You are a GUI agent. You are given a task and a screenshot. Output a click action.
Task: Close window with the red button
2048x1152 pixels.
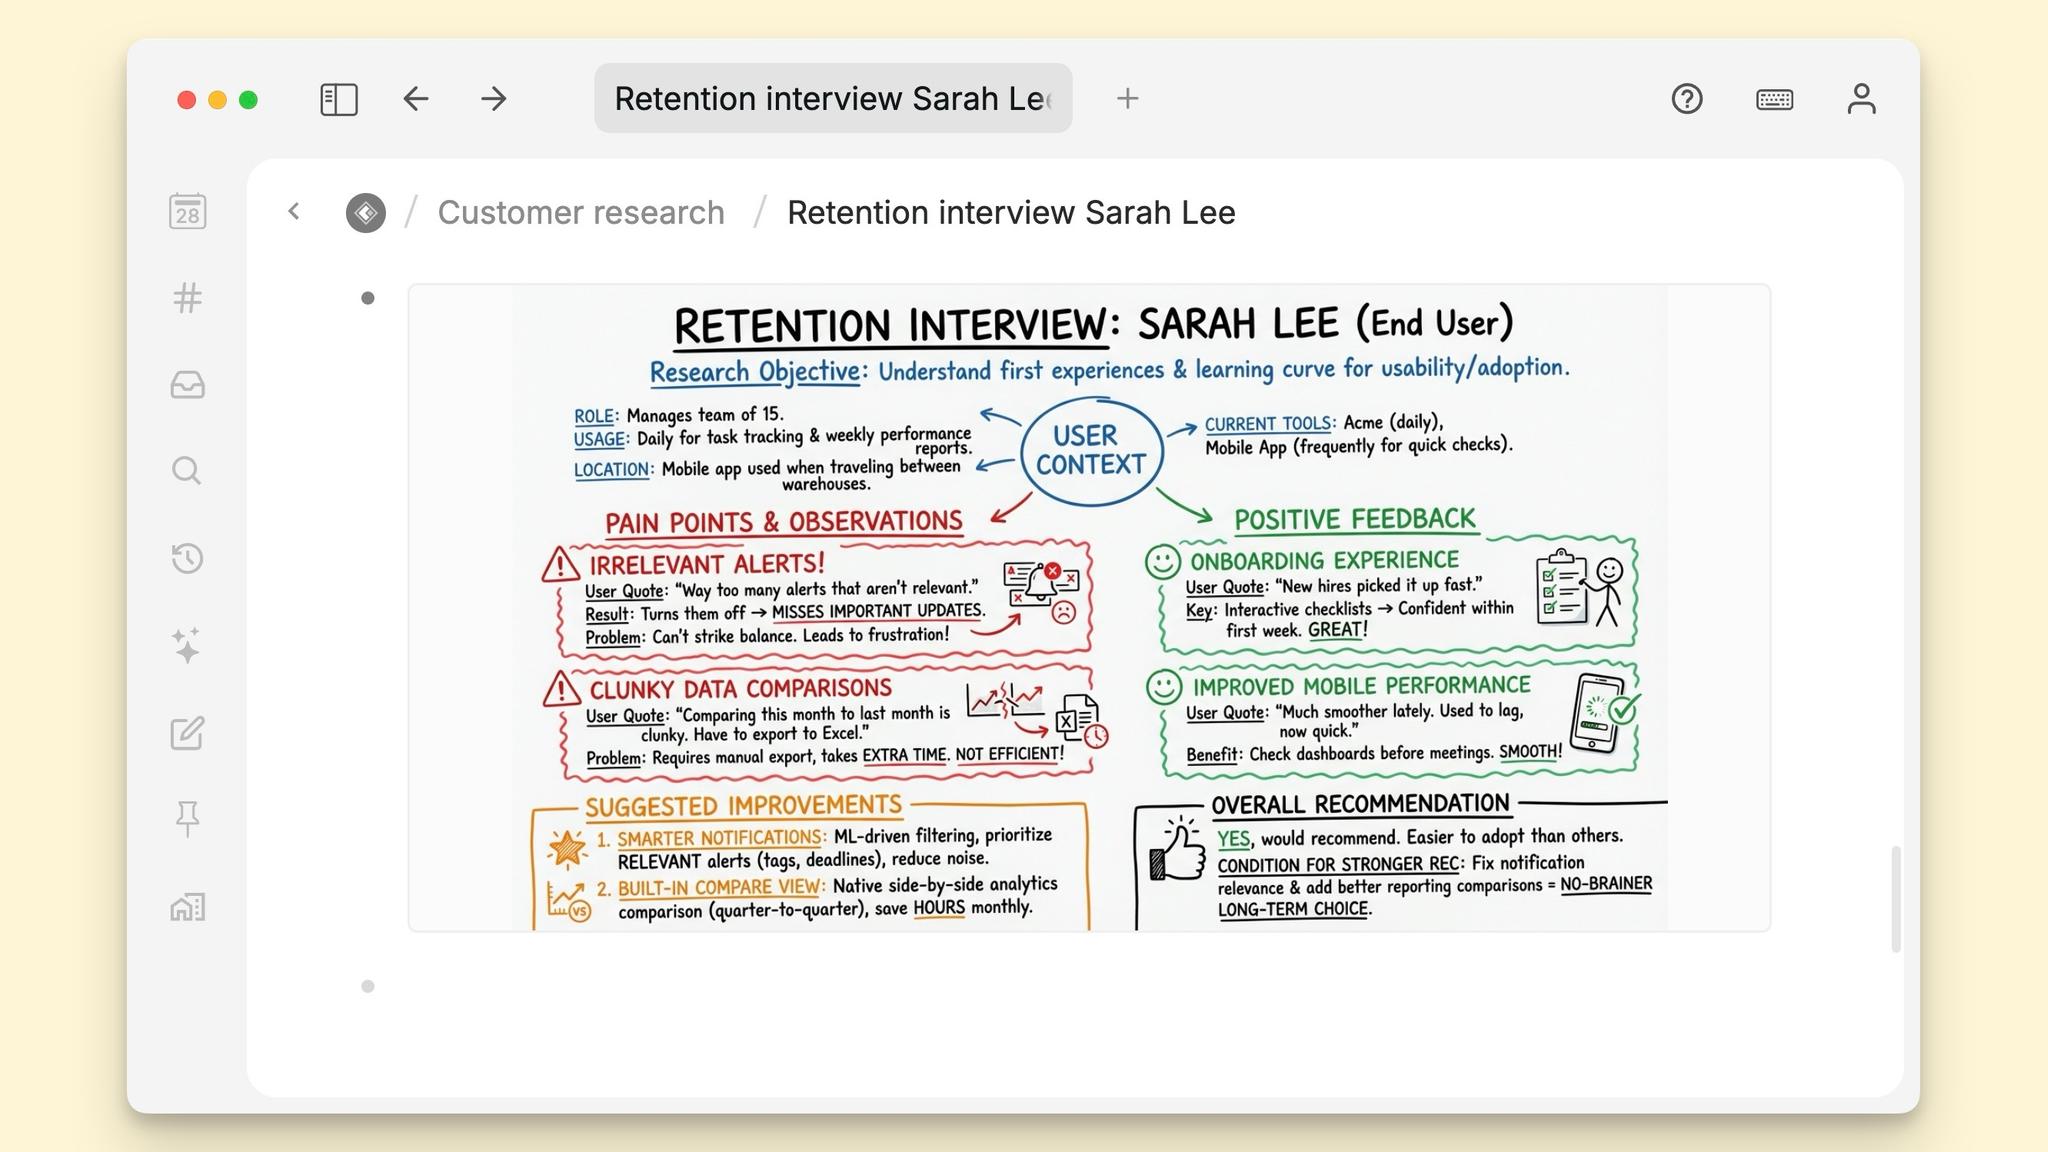click(x=186, y=100)
